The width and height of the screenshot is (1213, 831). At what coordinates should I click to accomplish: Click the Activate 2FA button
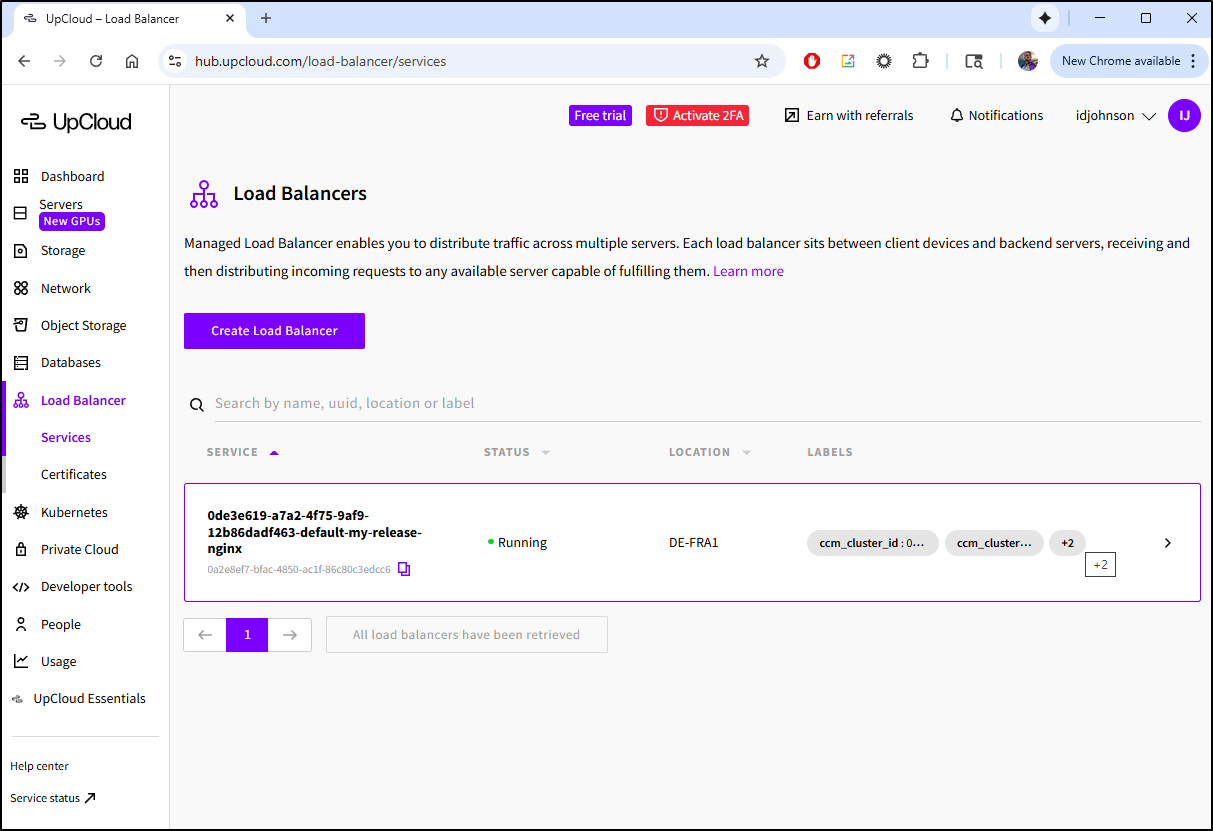(x=698, y=116)
